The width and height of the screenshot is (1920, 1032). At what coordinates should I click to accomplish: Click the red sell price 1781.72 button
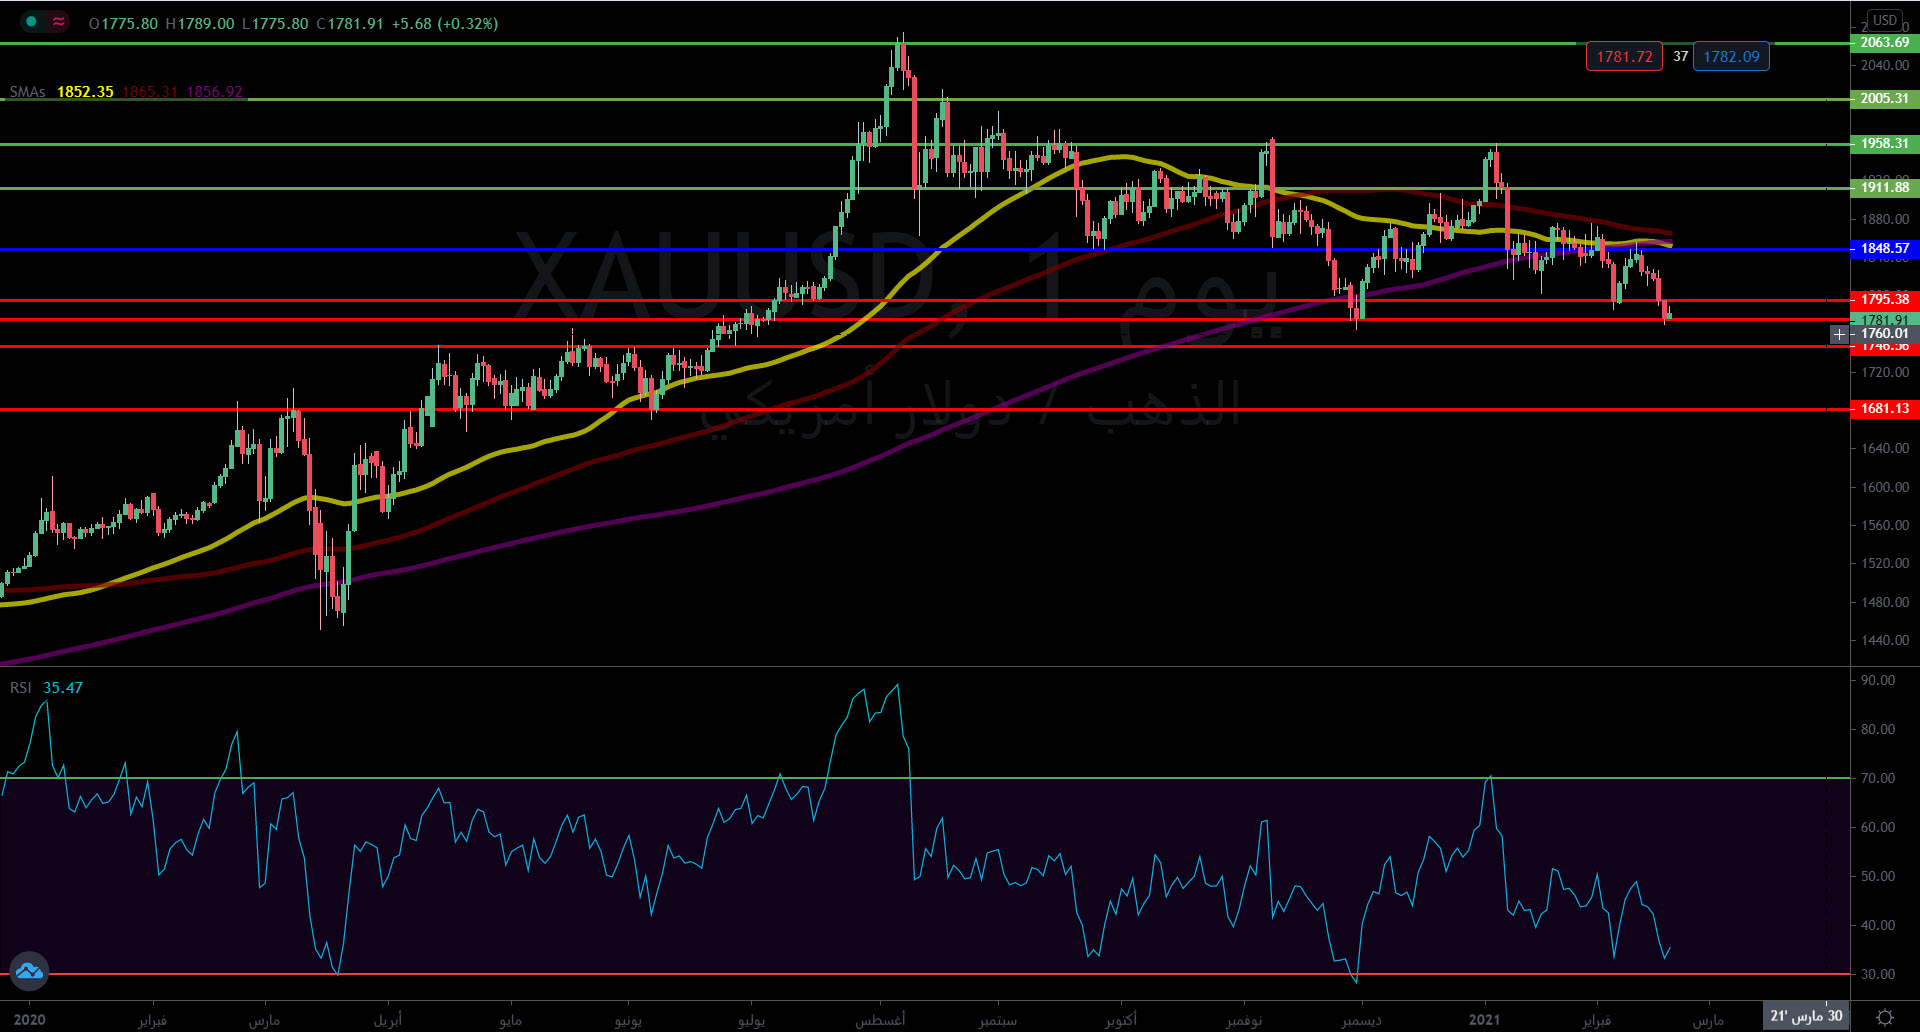click(1624, 57)
